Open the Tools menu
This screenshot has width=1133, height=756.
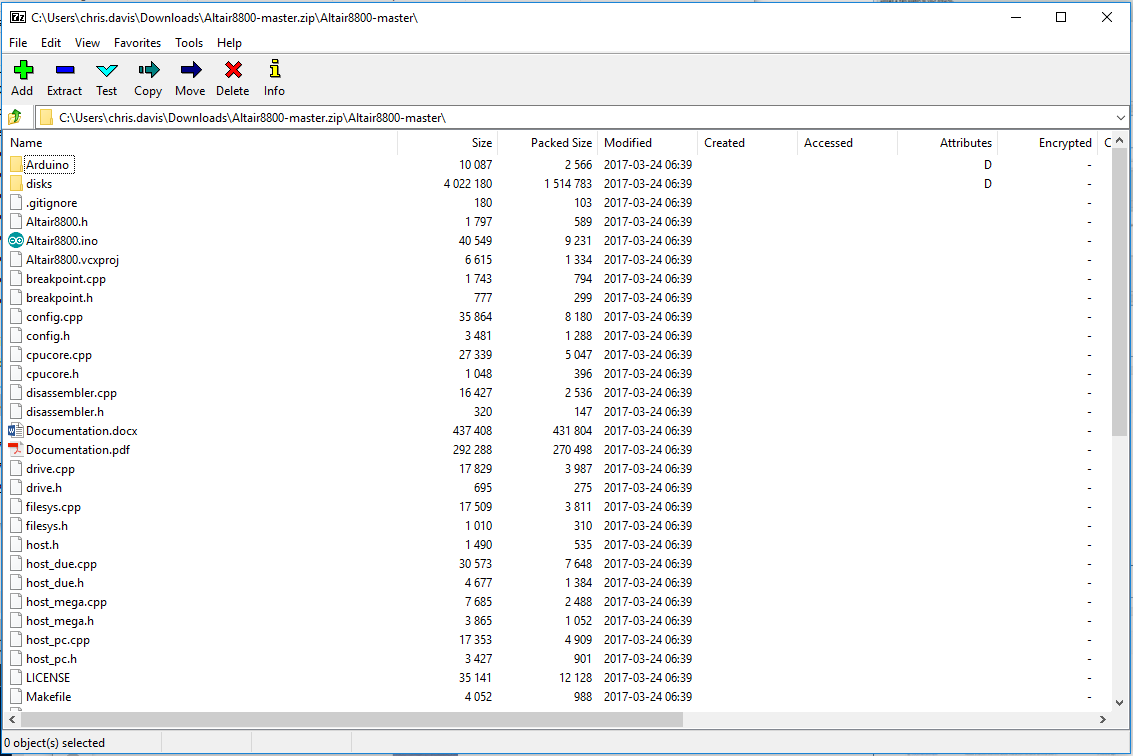point(189,43)
